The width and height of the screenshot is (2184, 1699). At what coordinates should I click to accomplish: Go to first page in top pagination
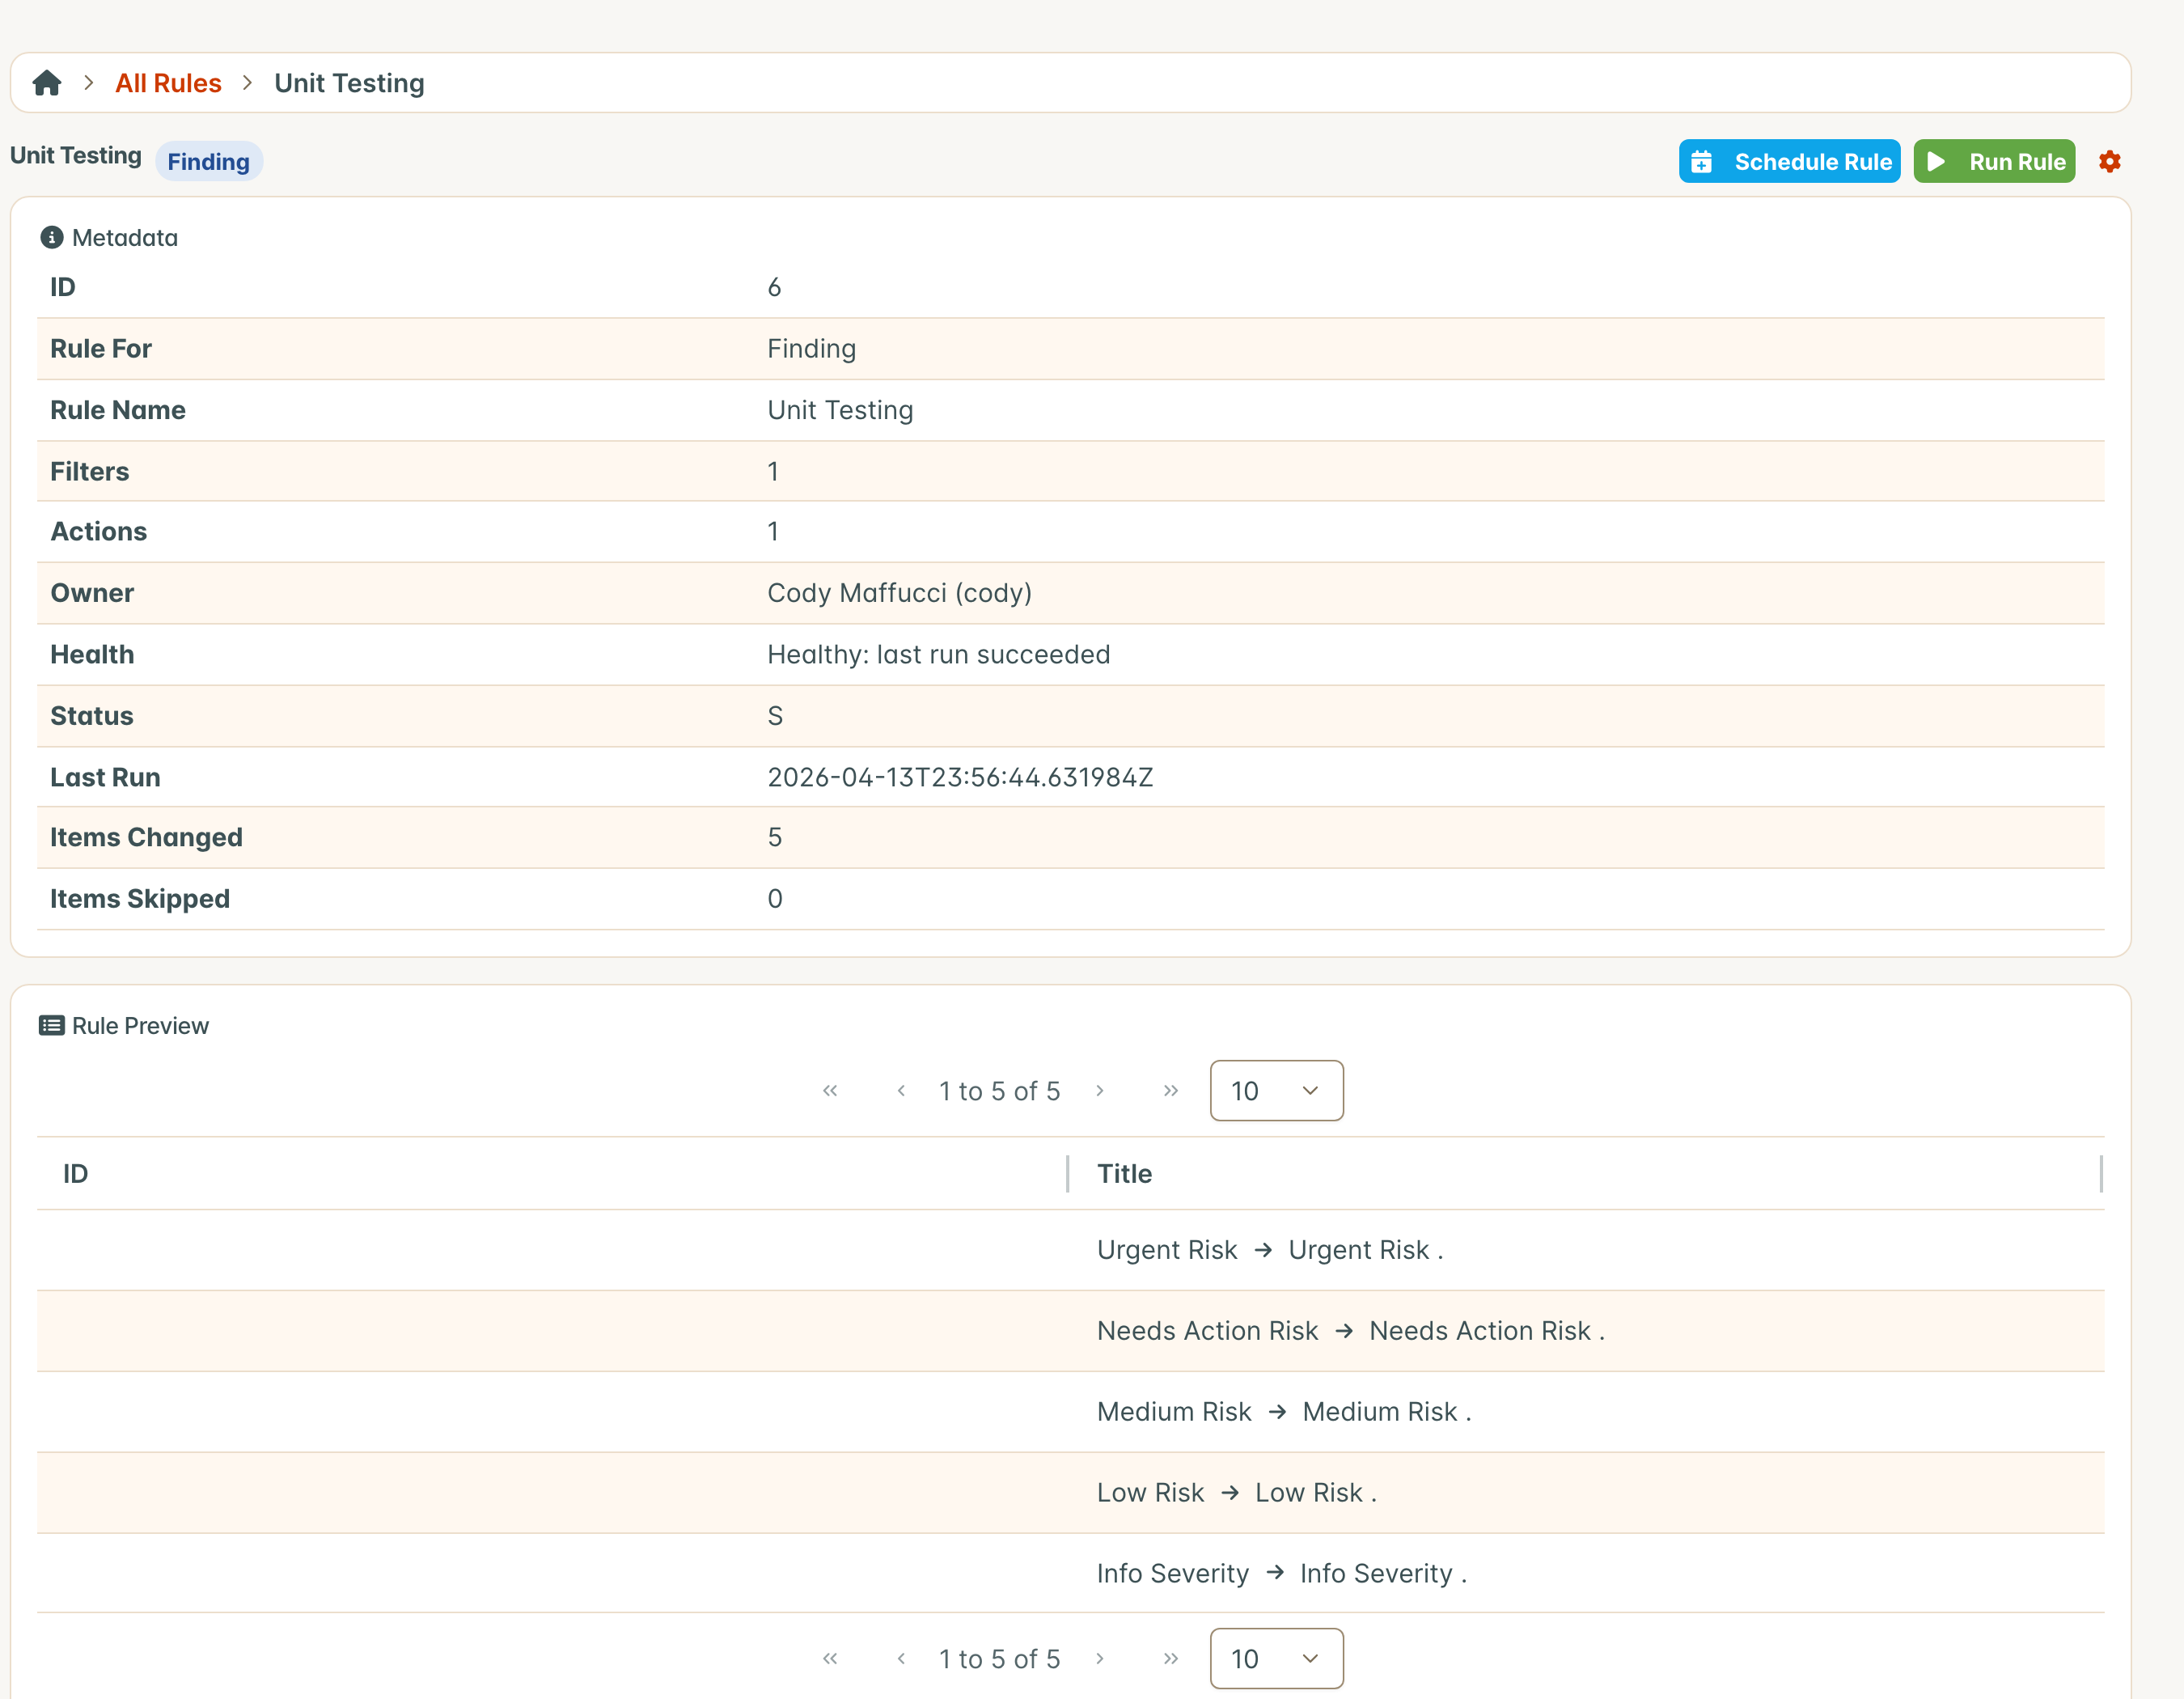pyautogui.click(x=830, y=1090)
